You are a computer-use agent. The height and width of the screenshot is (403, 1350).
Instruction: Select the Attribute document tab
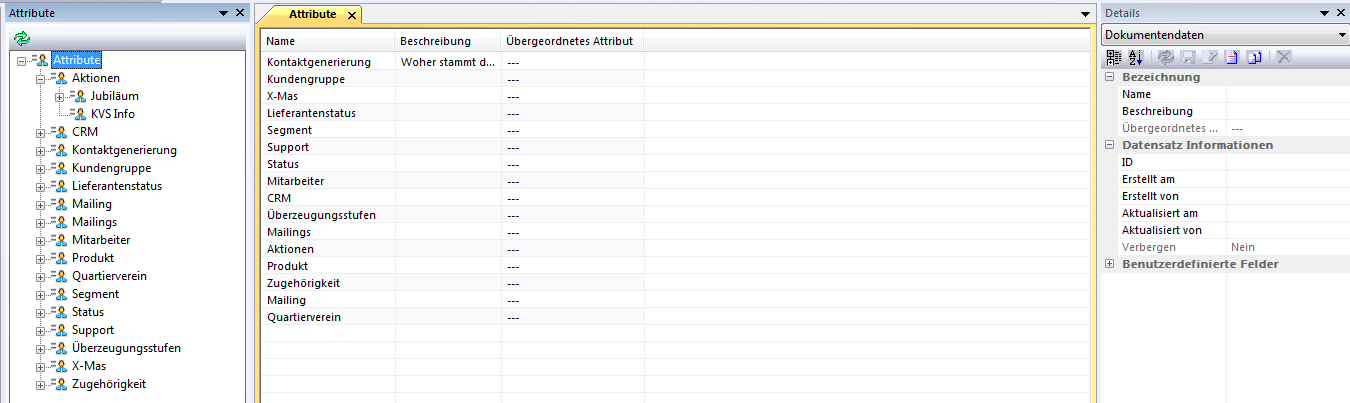[311, 15]
